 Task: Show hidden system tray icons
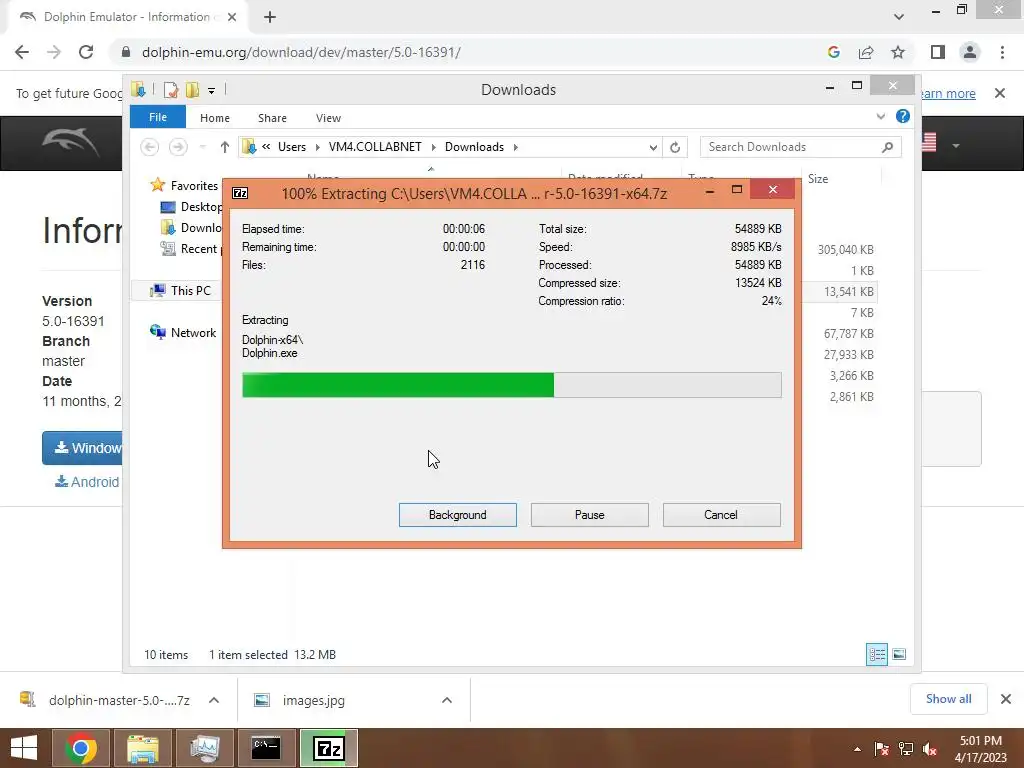(x=857, y=749)
